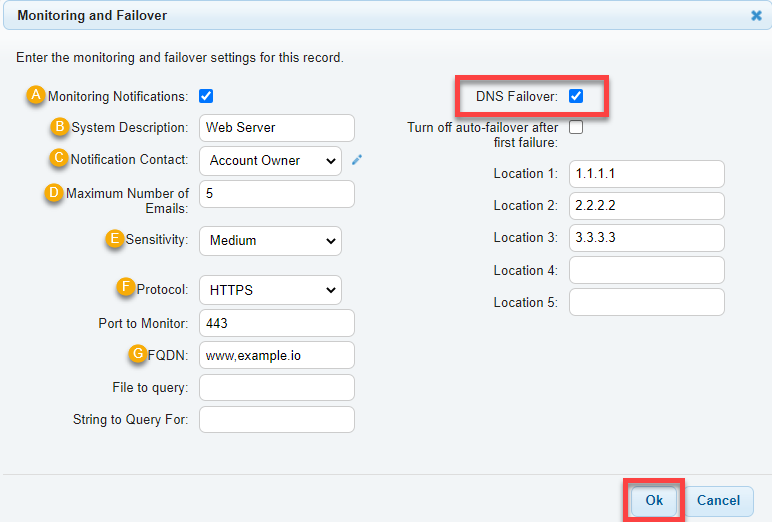Click the orange E marker beside Sensitivity
Image resolution: width=772 pixels, height=522 pixels.
115,238
